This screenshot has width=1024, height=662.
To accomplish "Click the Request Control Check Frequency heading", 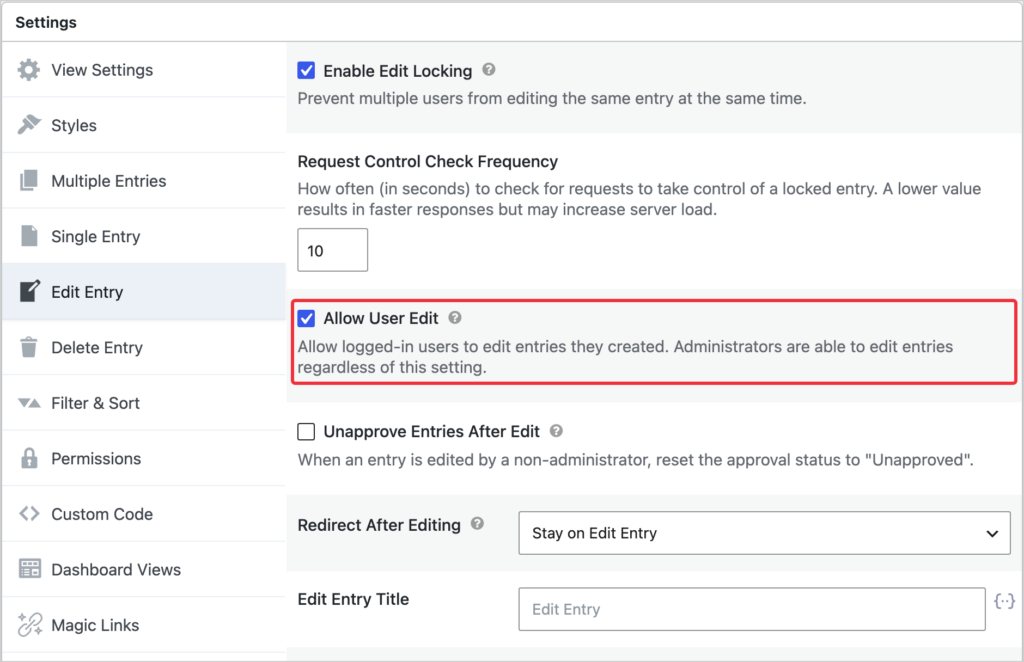I will (x=428, y=161).
